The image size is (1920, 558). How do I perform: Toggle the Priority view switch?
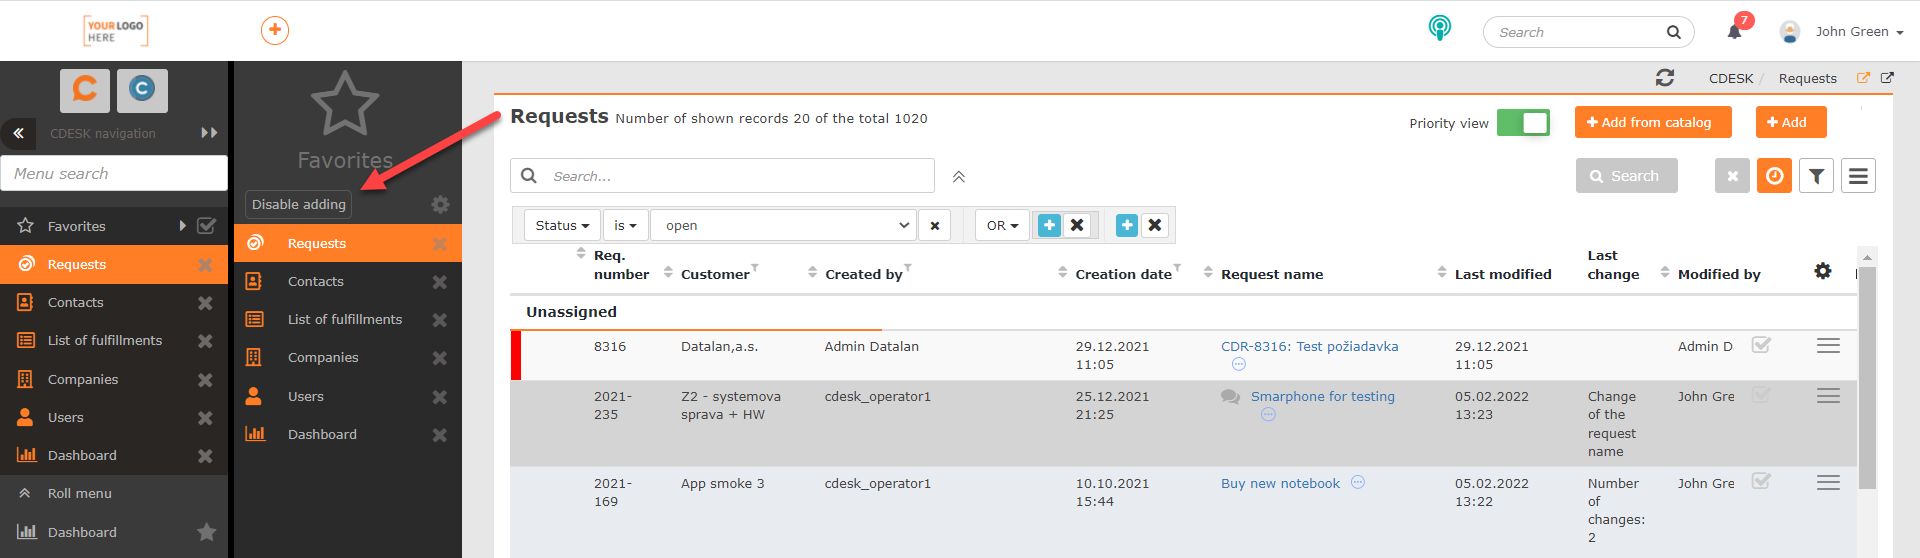coord(1523,123)
